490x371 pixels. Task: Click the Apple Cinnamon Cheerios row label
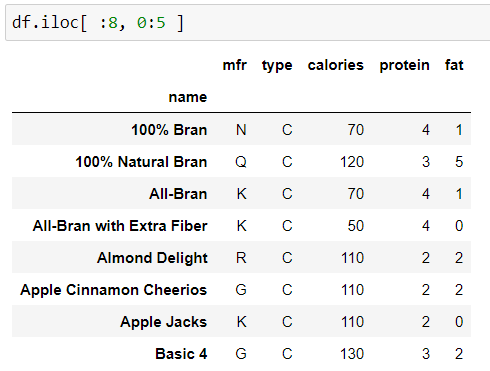[114, 290]
